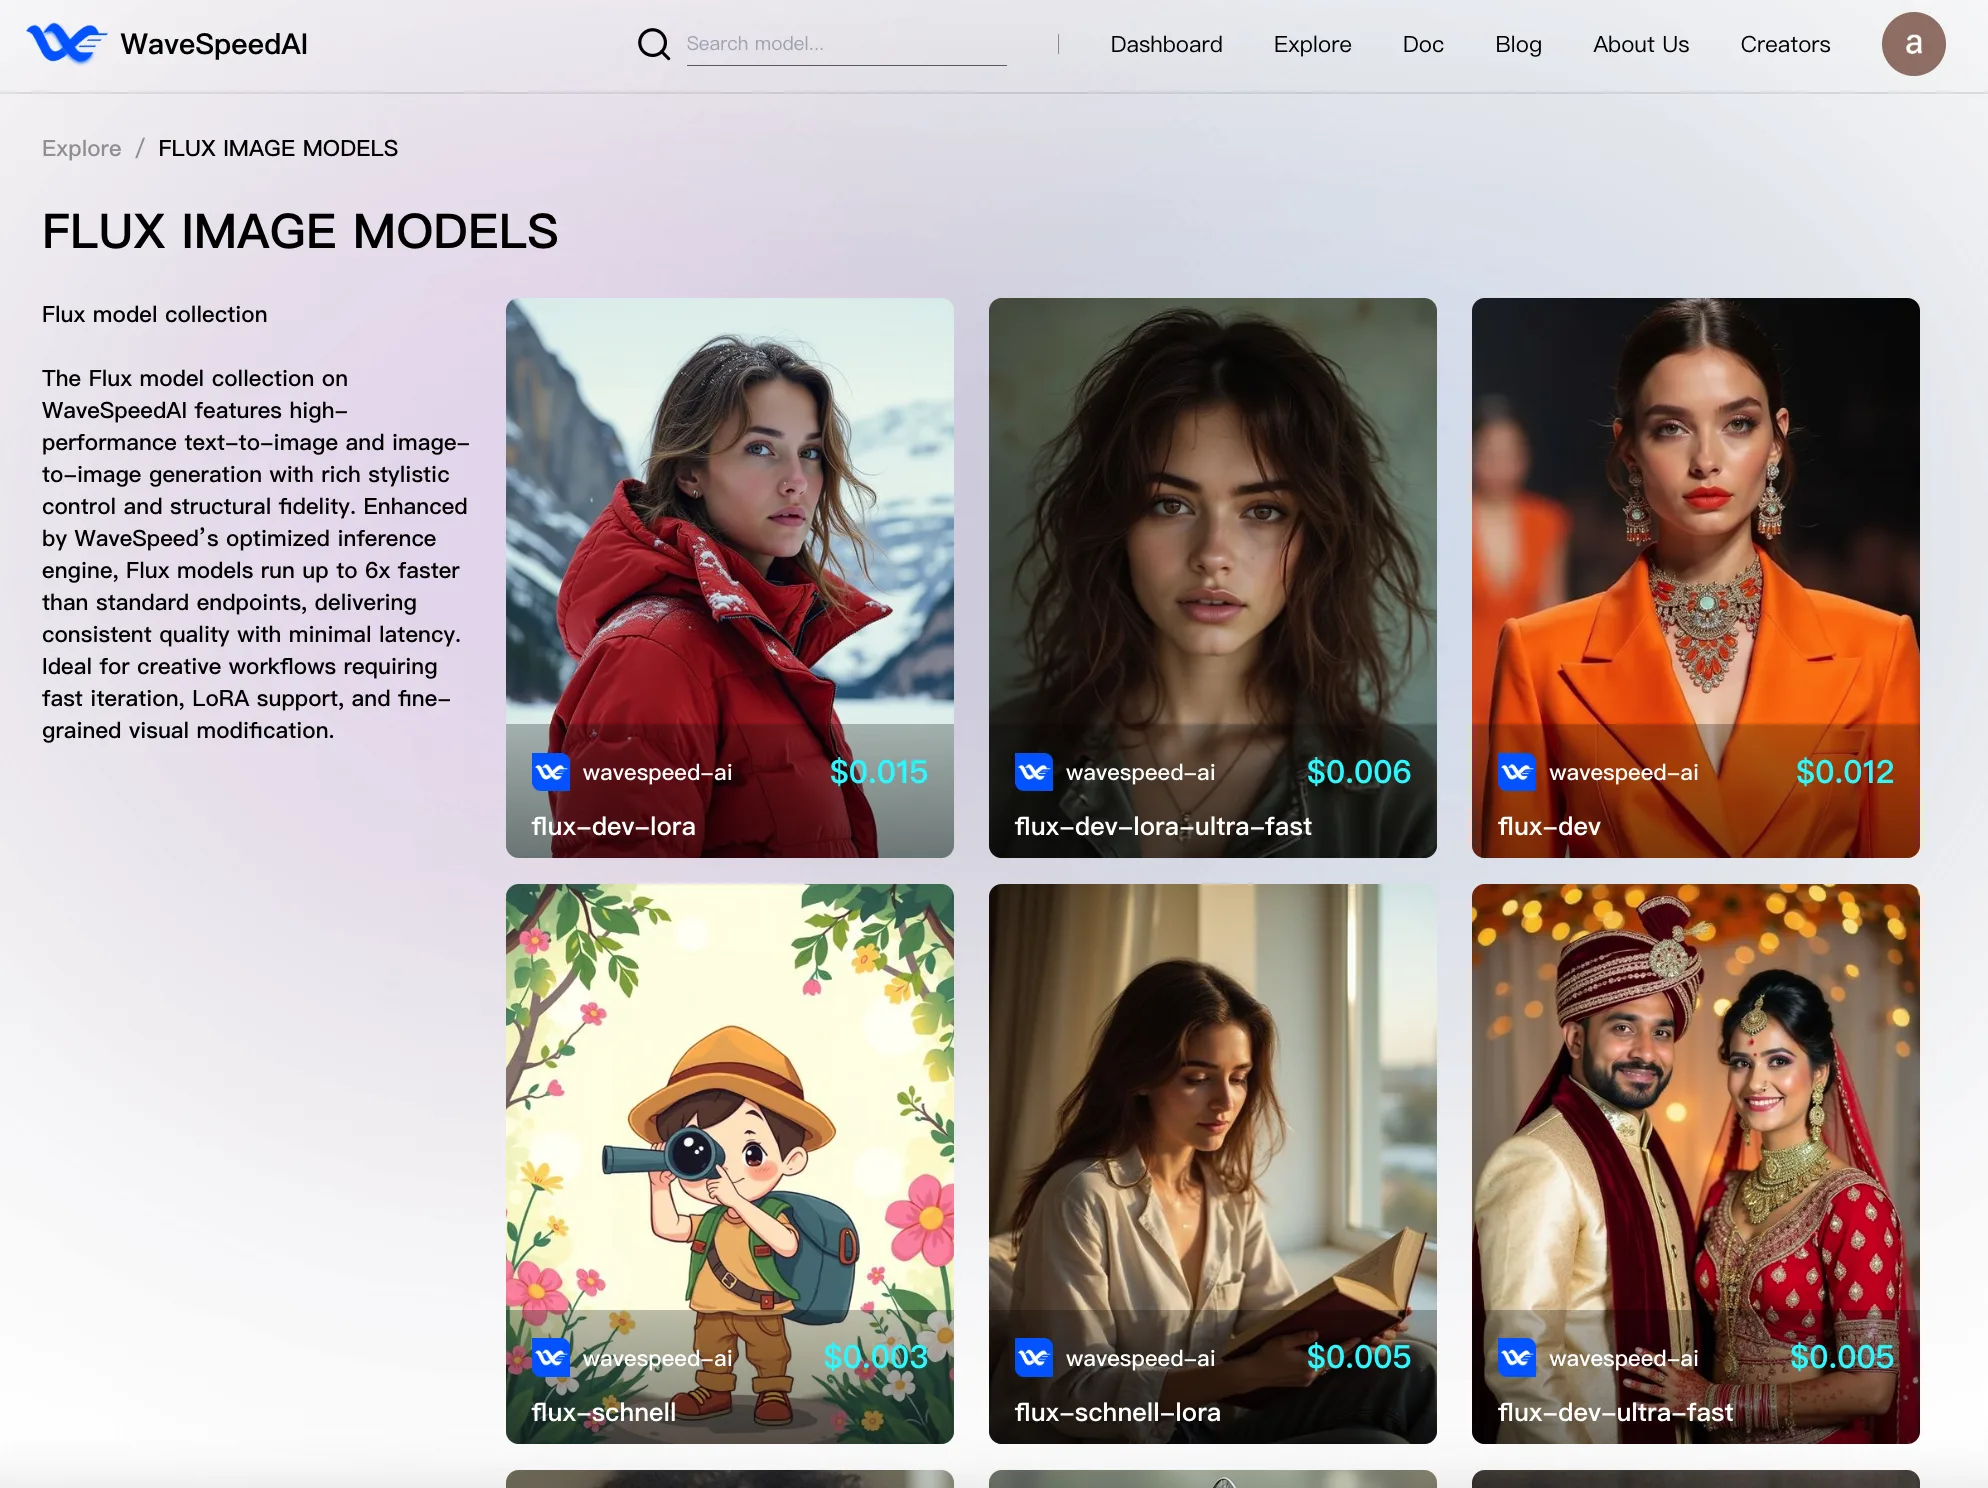1988x1488 pixels.
Task: Click the flux-dev-ultra-fast model name text
Action: click(1615, 1412)
